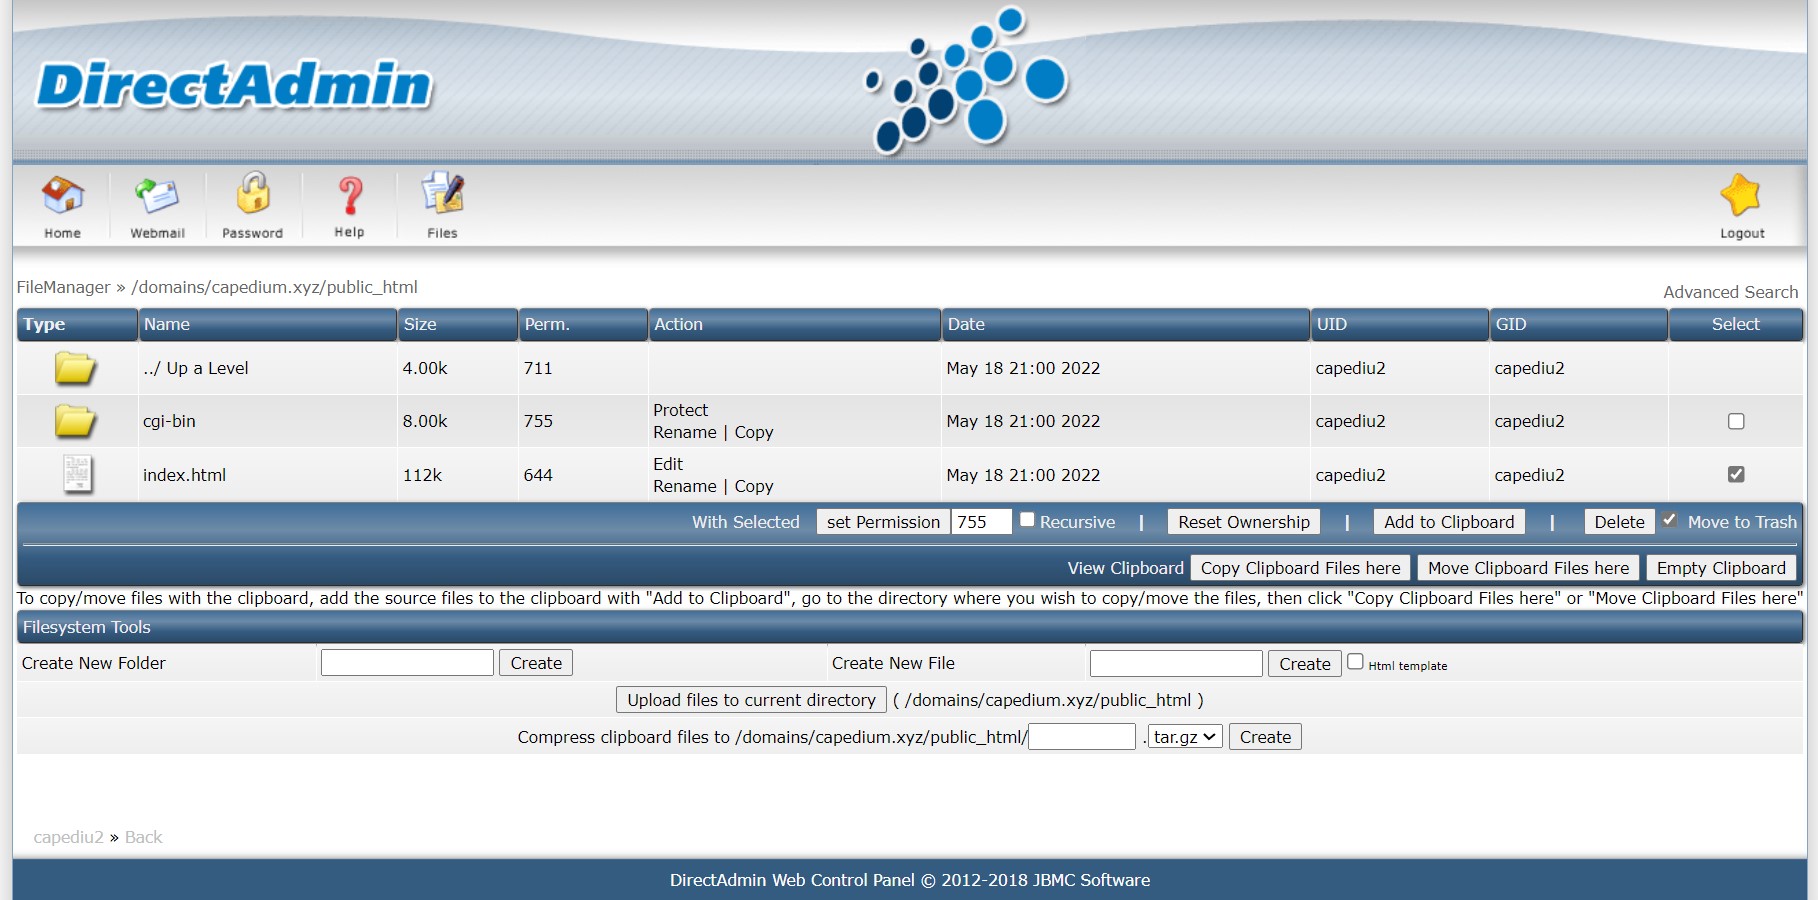
Task: Open Help via the question mark icon
Action: point(349,195)
